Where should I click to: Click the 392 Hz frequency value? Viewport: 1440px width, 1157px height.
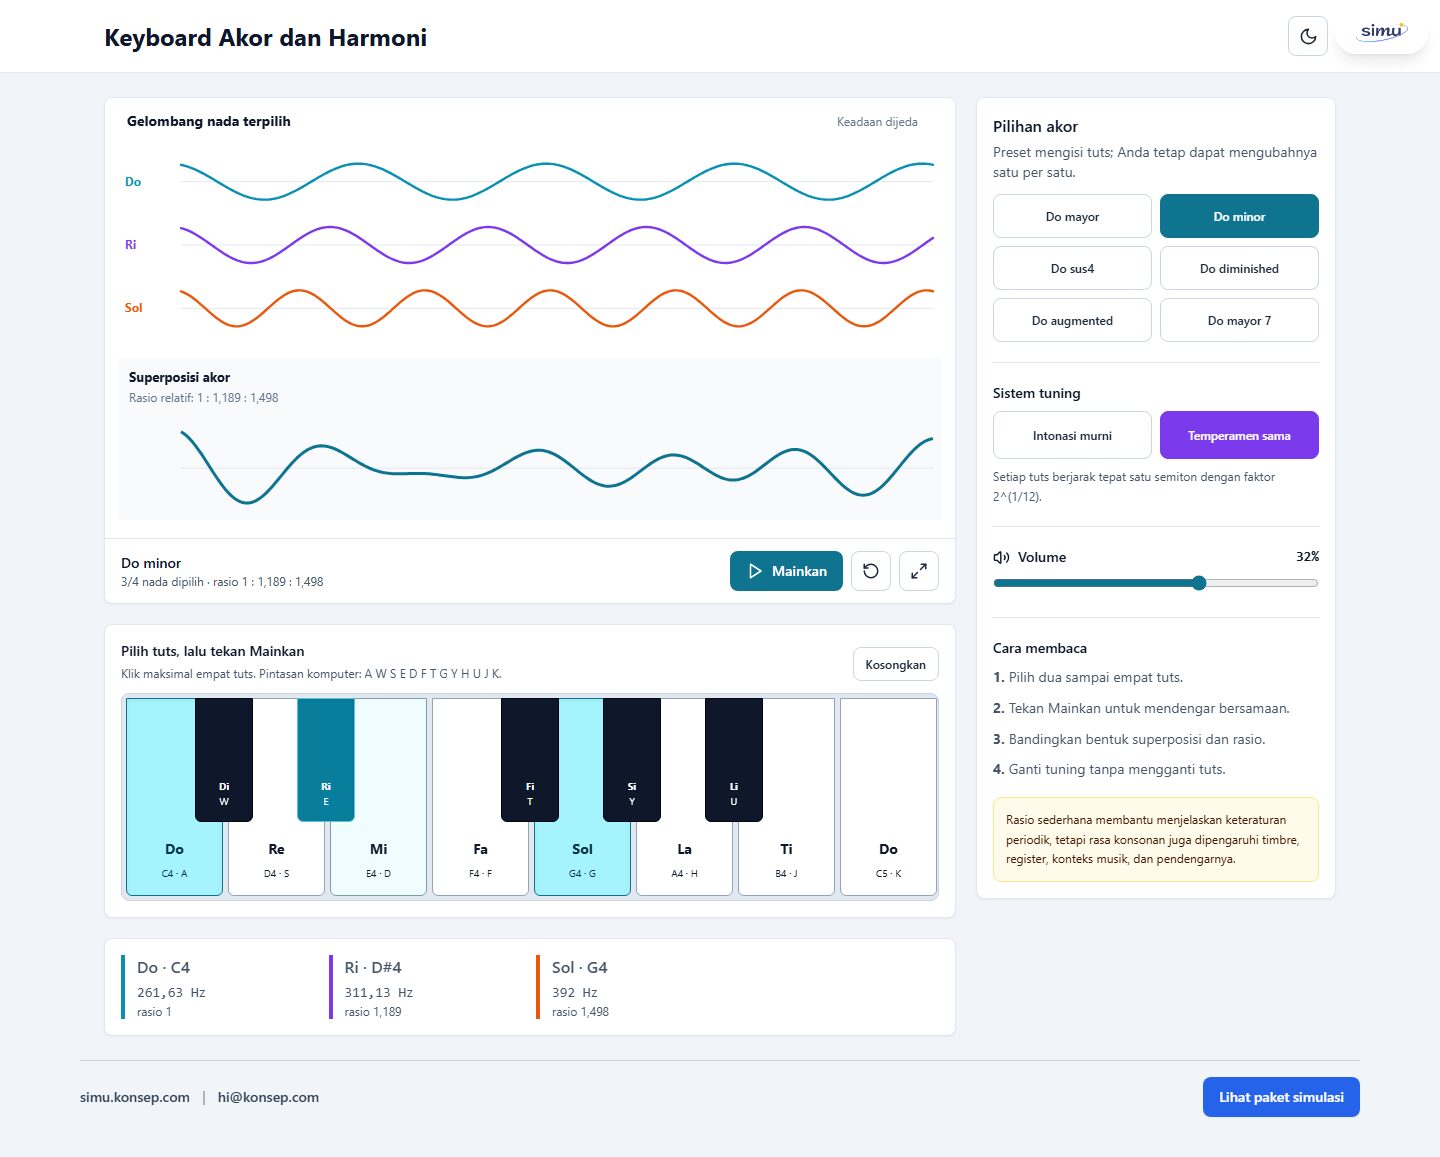pos(575,993)
